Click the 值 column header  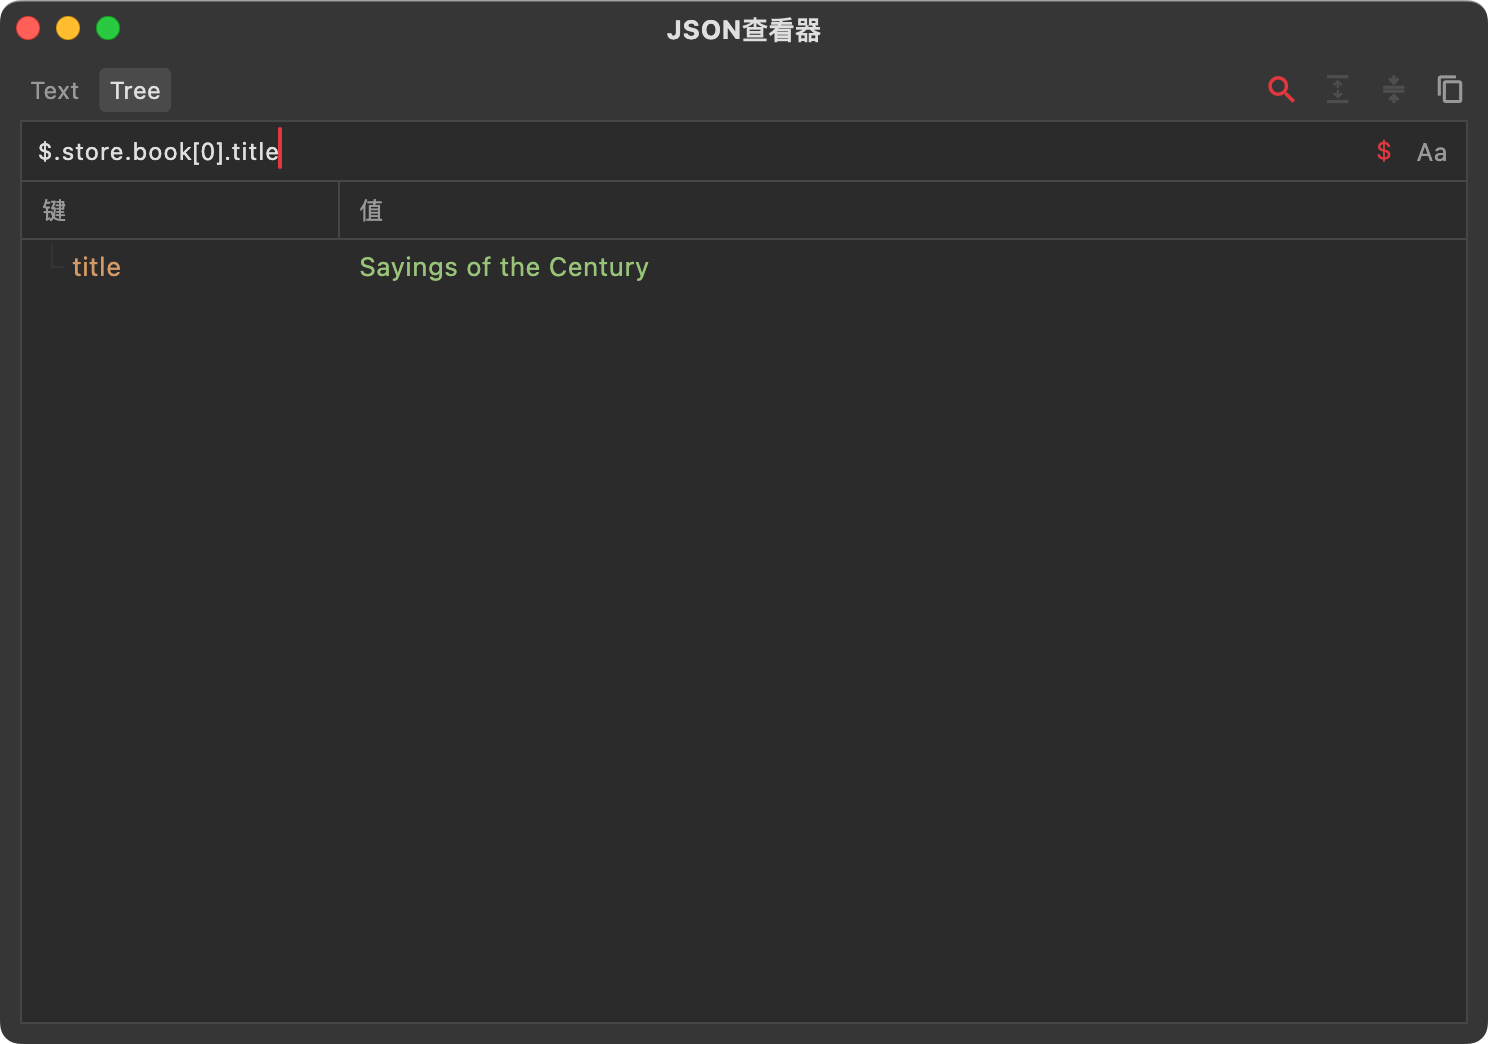pyautogui.click(x=371, y=210)
